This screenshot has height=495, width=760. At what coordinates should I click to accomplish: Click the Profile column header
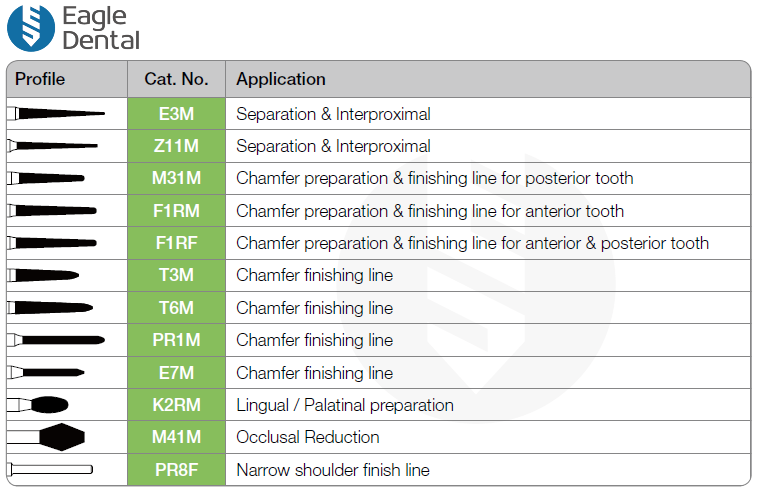[x=40, y=79]
